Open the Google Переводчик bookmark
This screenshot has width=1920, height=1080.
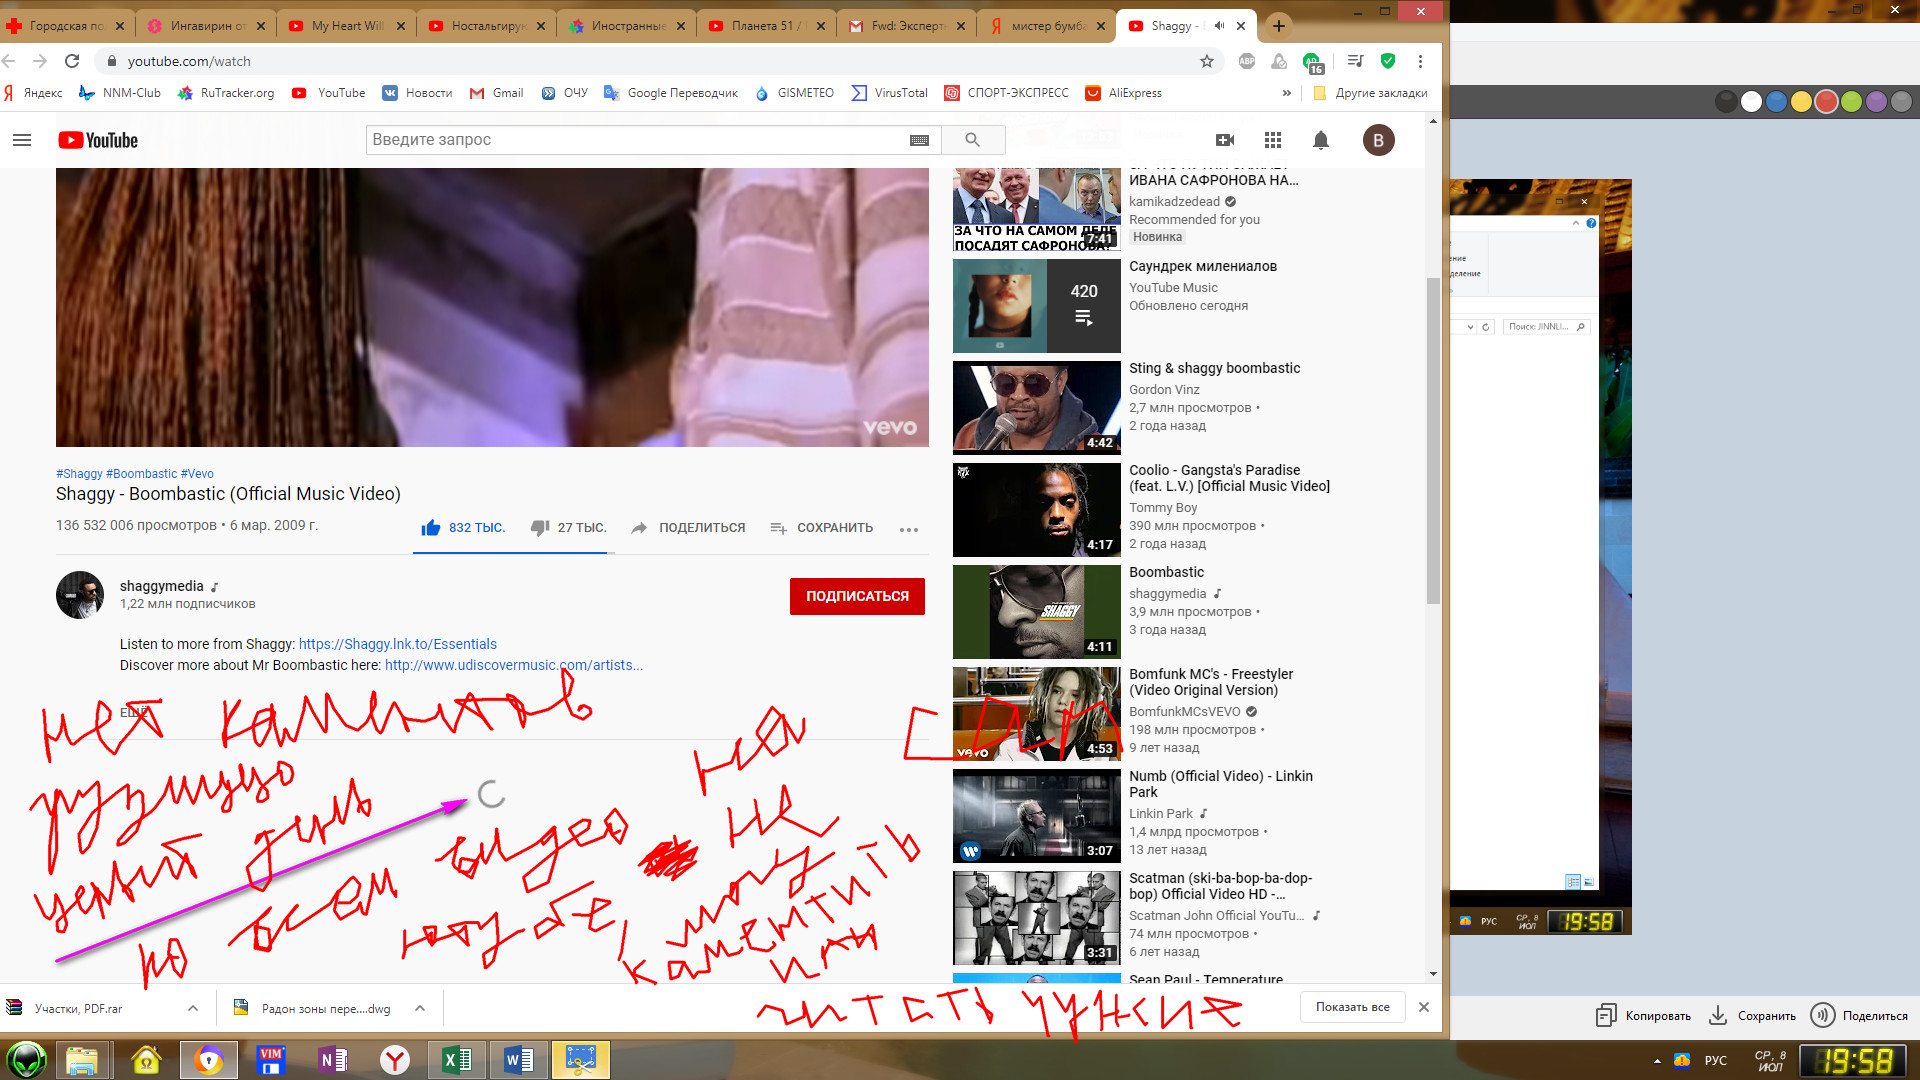pos(671,93)
